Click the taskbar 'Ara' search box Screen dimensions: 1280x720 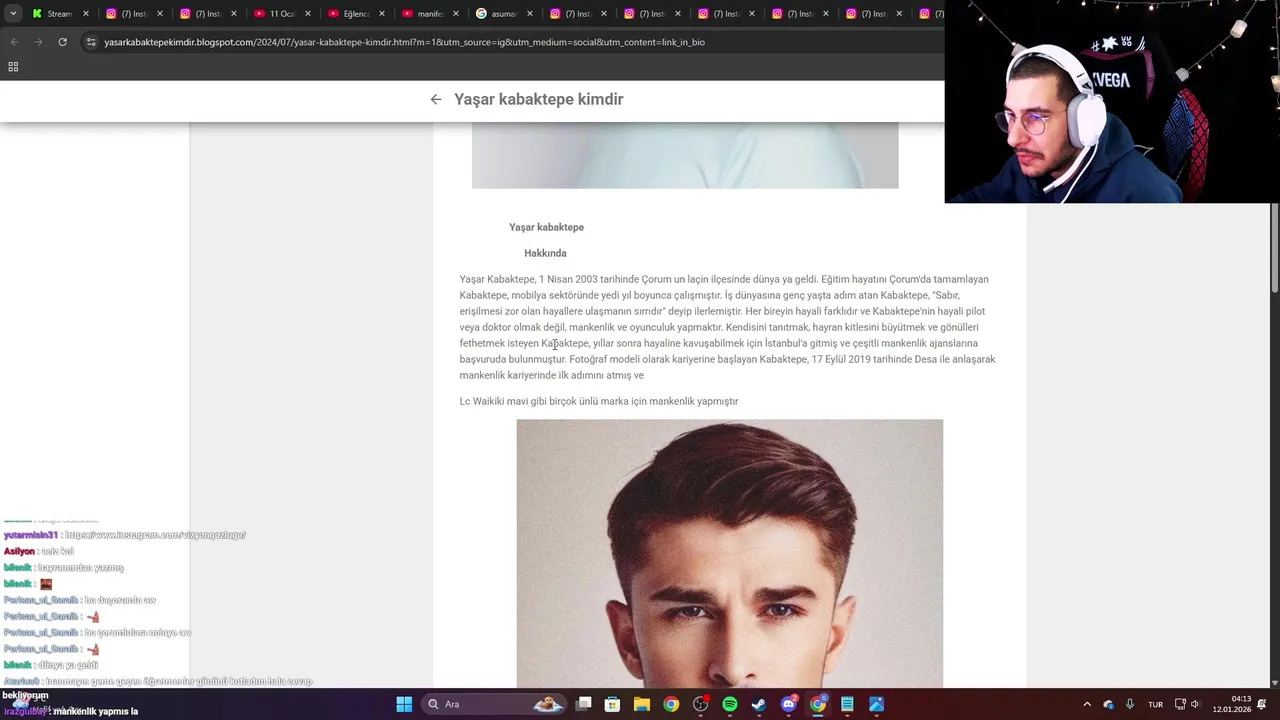coord(494,704)
